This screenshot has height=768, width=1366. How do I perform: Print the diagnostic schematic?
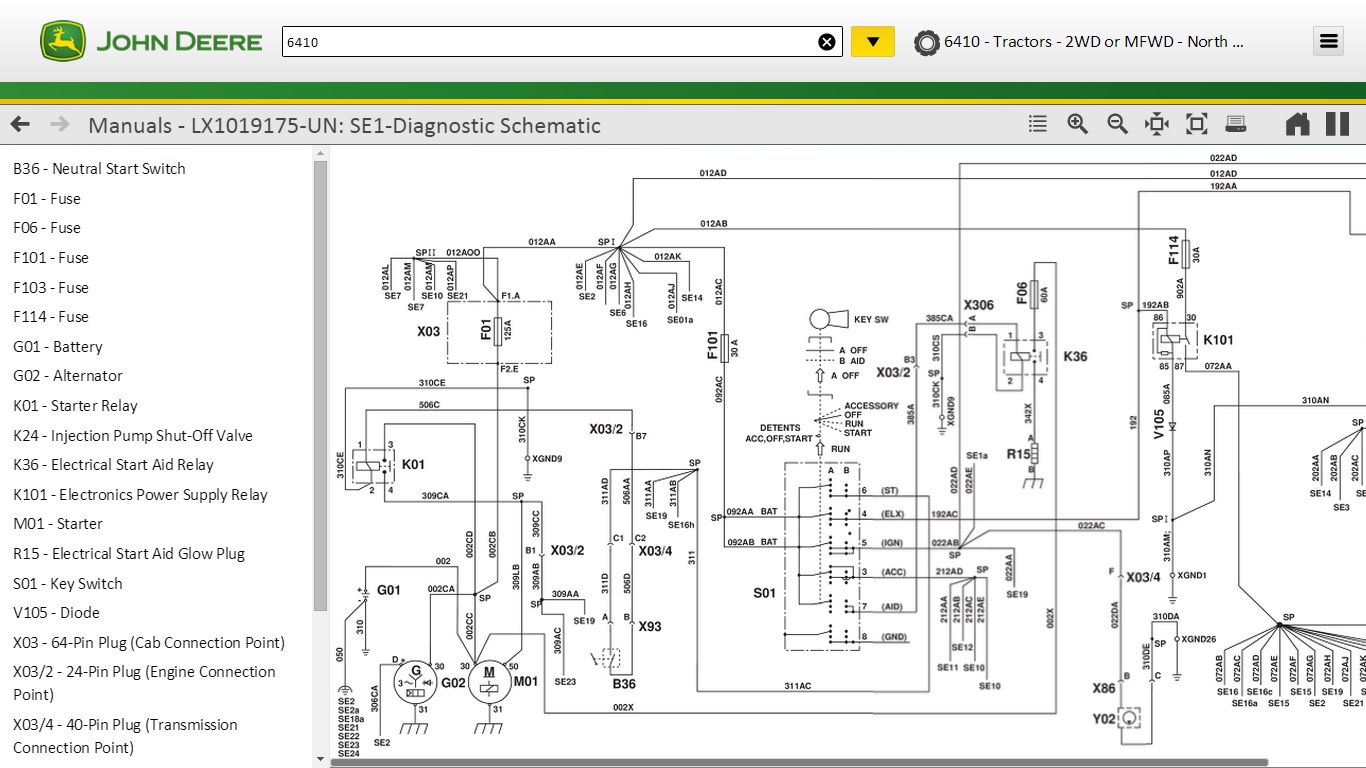click(1236, 124)
